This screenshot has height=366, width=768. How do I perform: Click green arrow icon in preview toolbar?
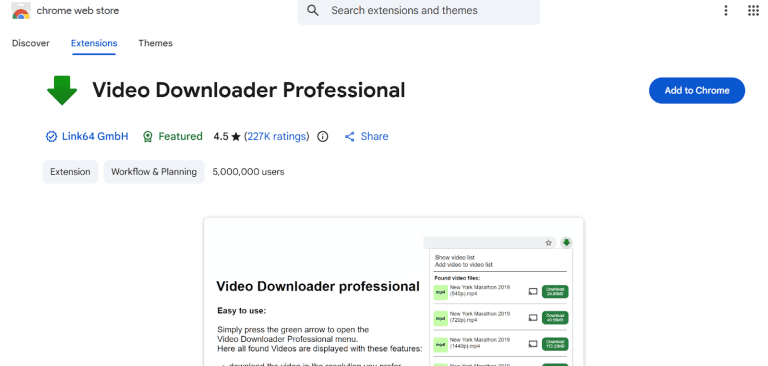(x=567, y=243)
